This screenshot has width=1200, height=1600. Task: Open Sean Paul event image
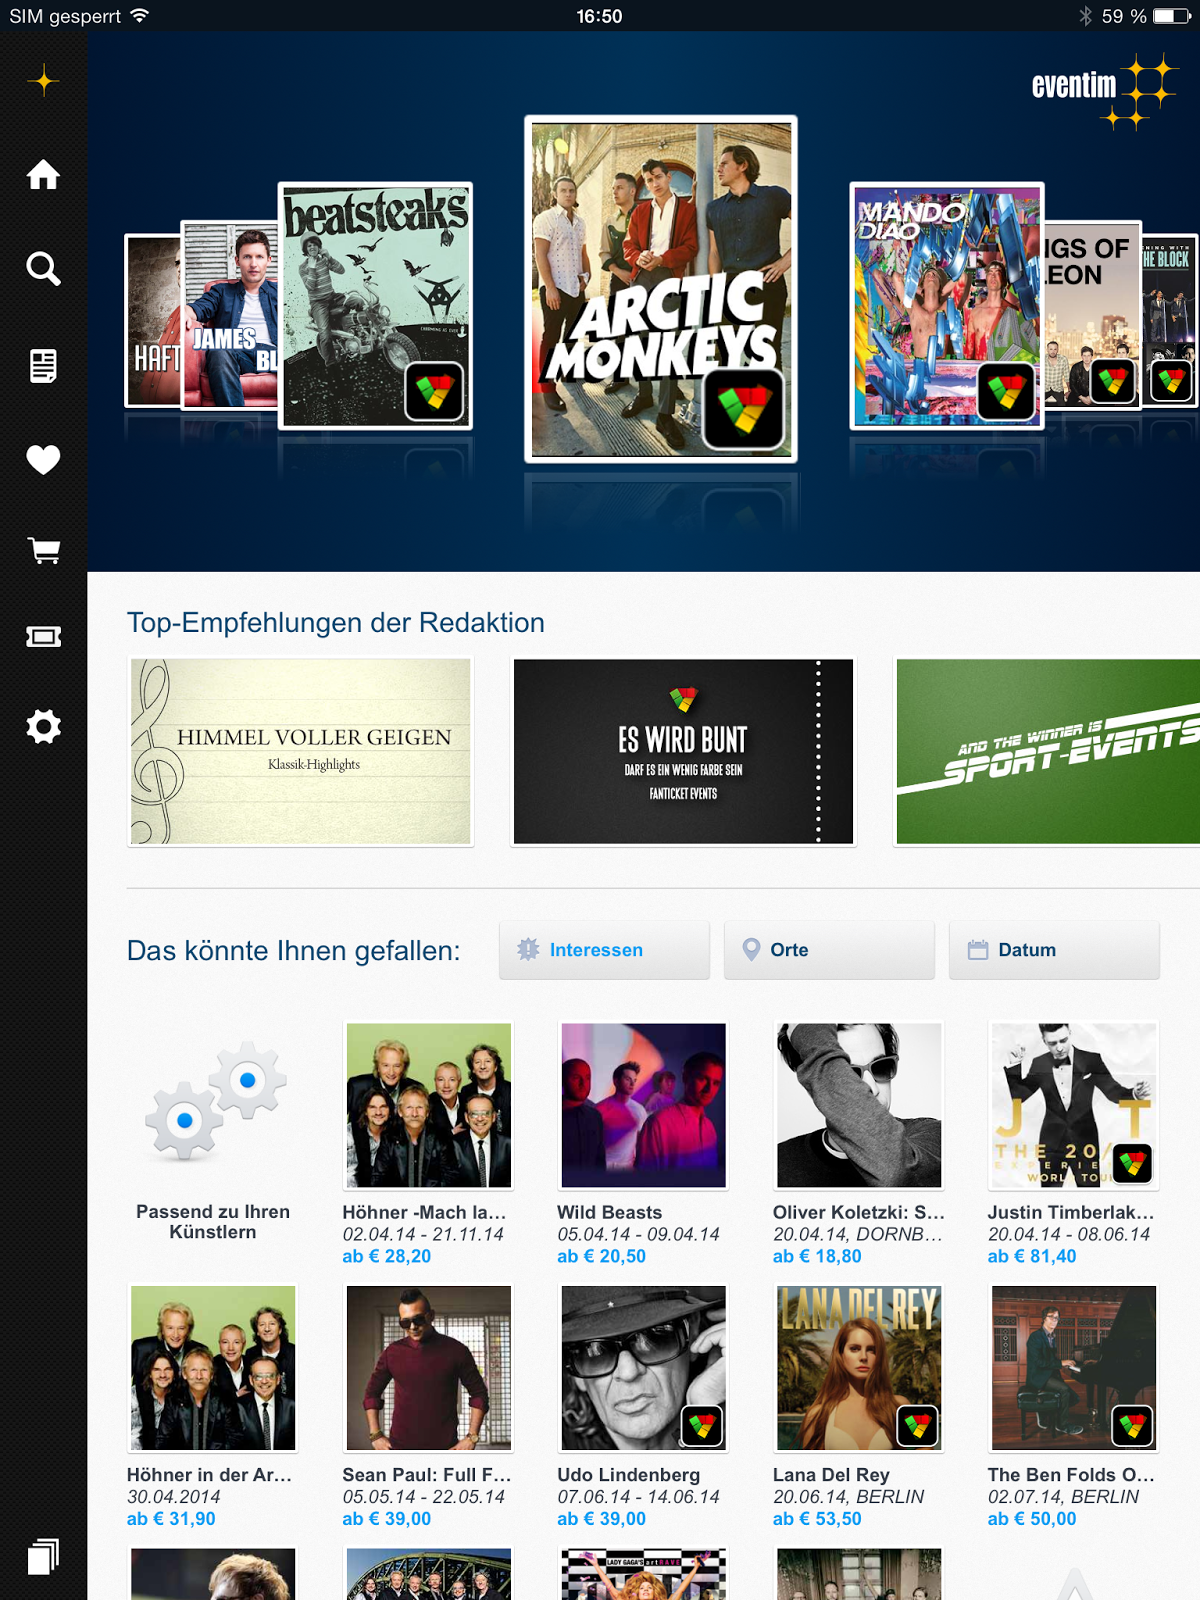pos(428,1368)
